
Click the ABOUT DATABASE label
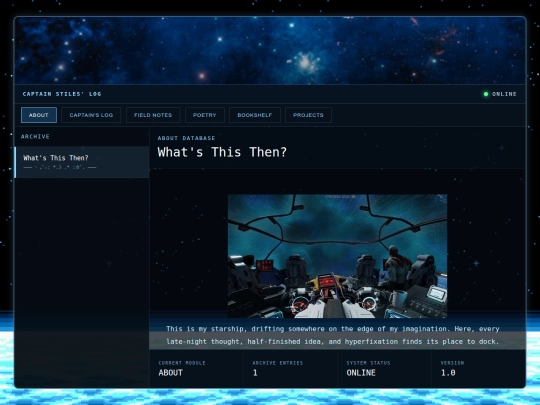pyautogui.click(x=186, y=138)
